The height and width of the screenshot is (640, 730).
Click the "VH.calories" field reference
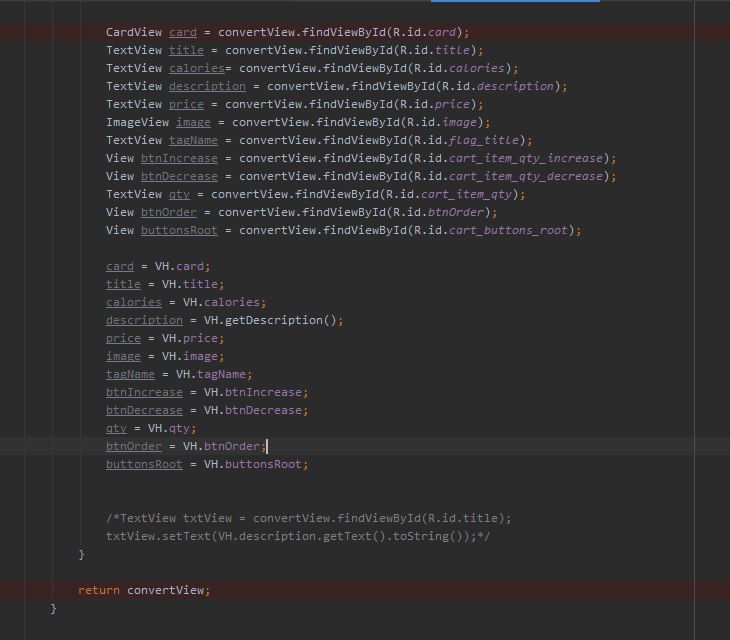pyautogui.click(x=221, y=303)
